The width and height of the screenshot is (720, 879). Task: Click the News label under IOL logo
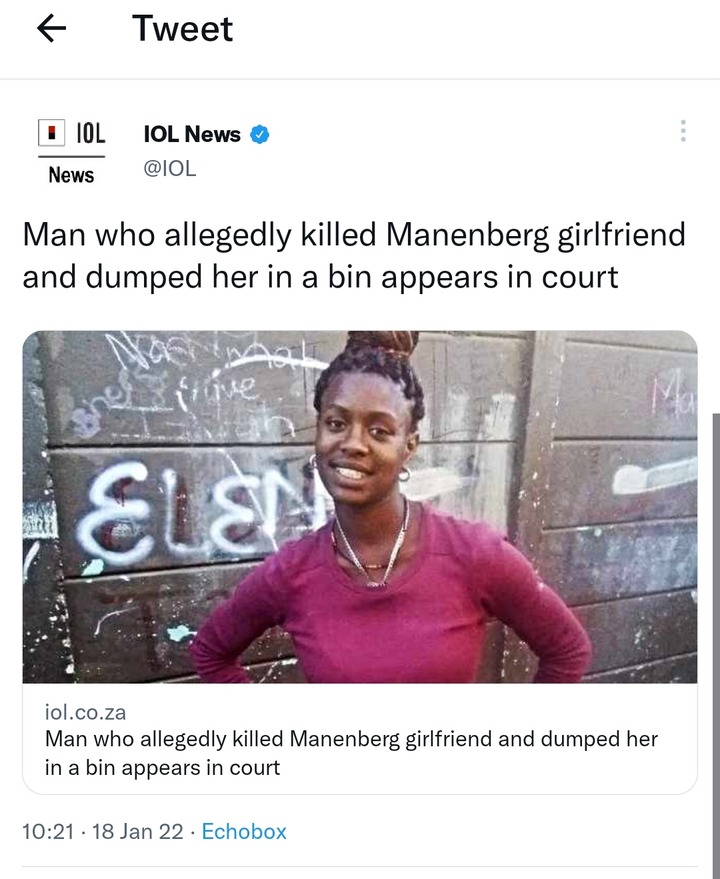(71, 175)
